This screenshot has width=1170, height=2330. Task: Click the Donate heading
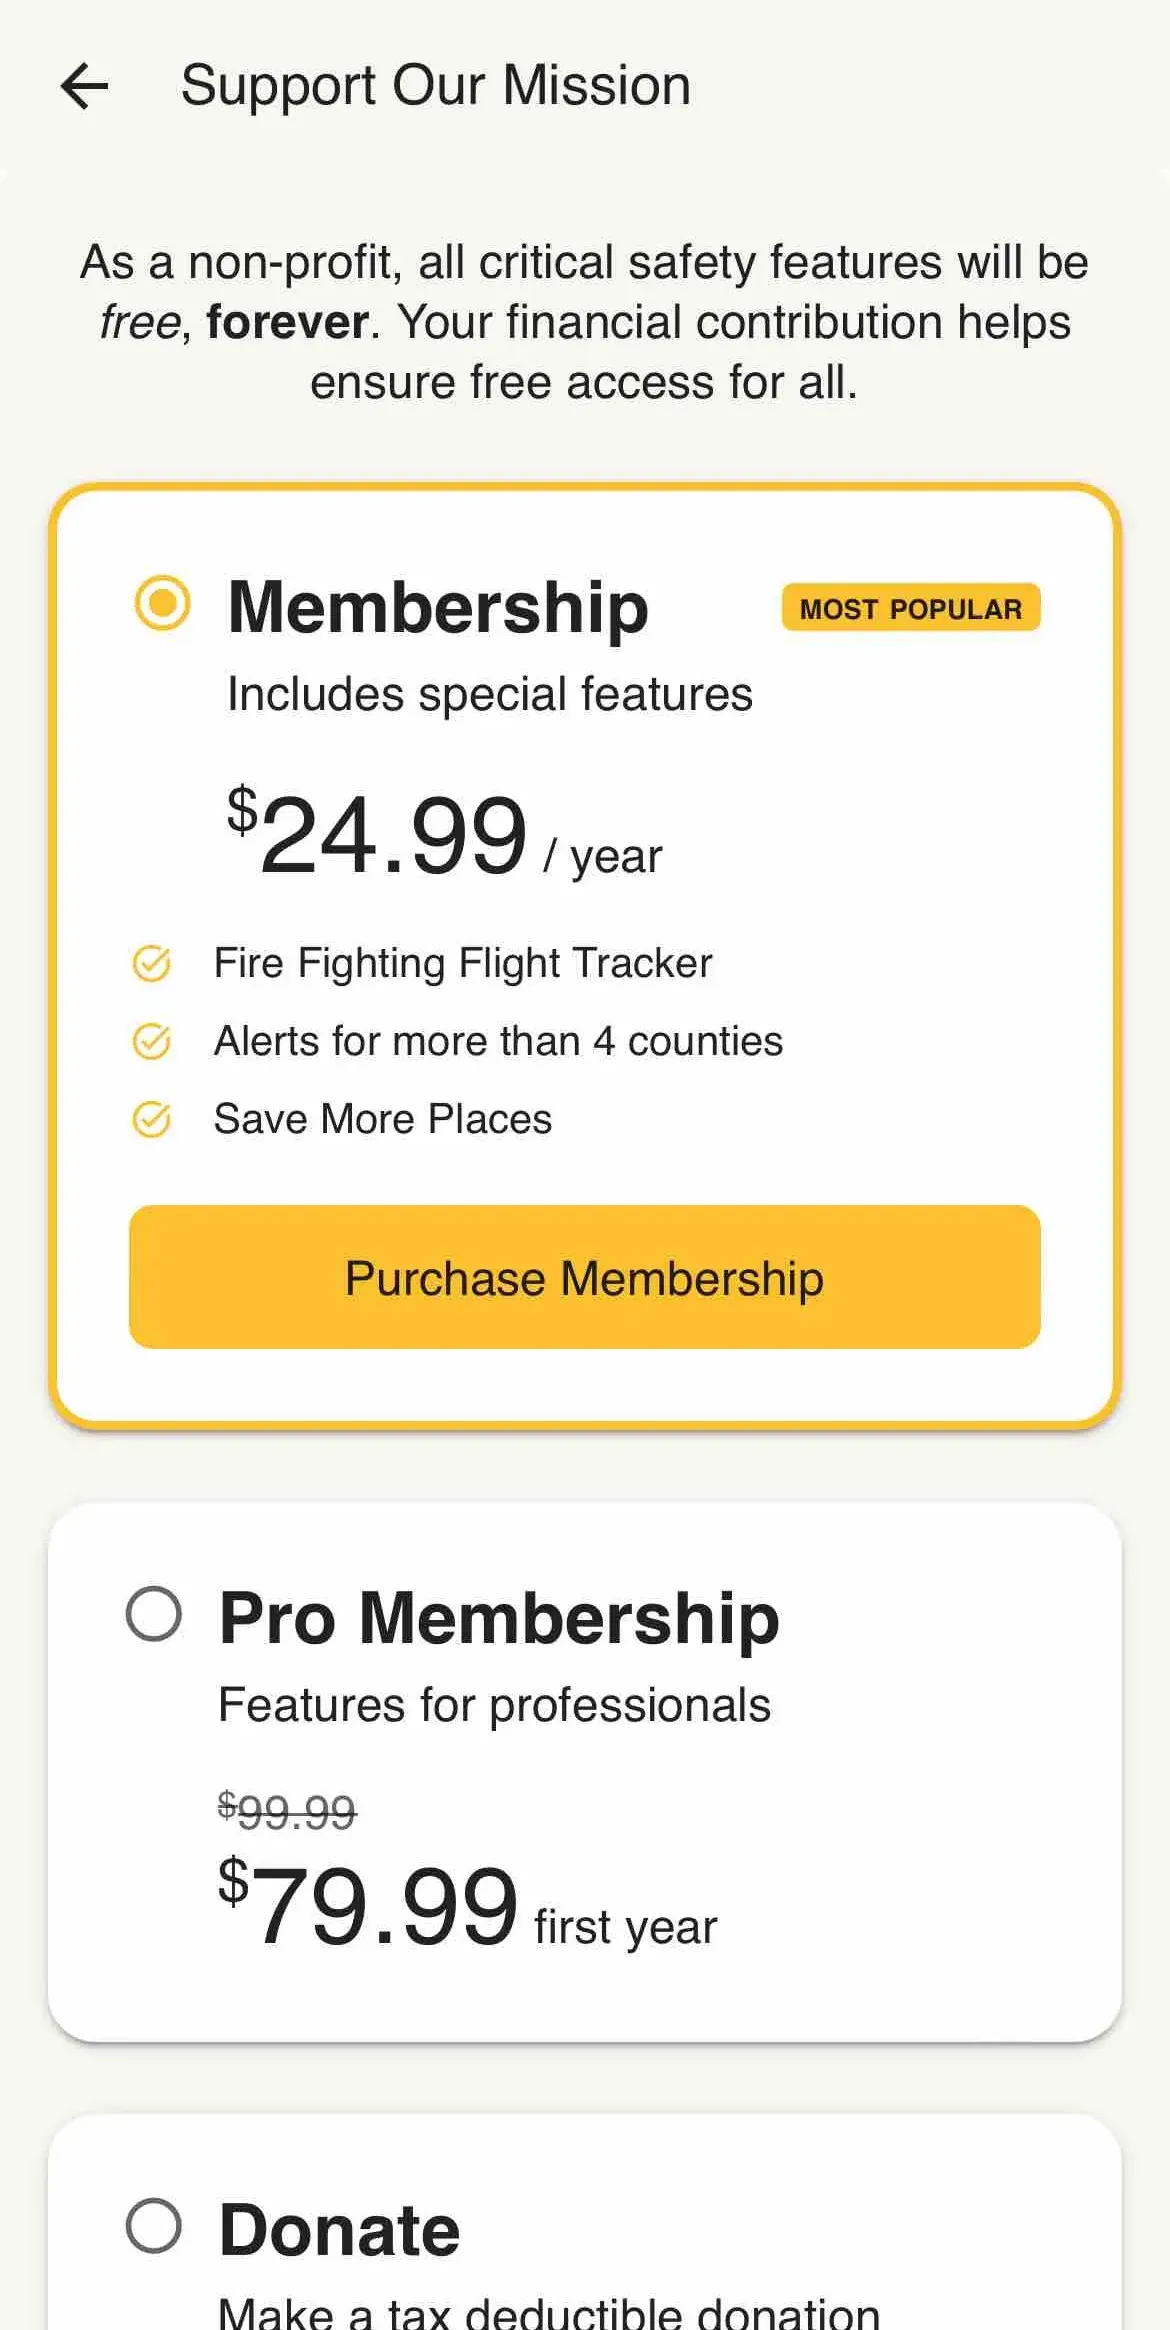pos(339,2230)
